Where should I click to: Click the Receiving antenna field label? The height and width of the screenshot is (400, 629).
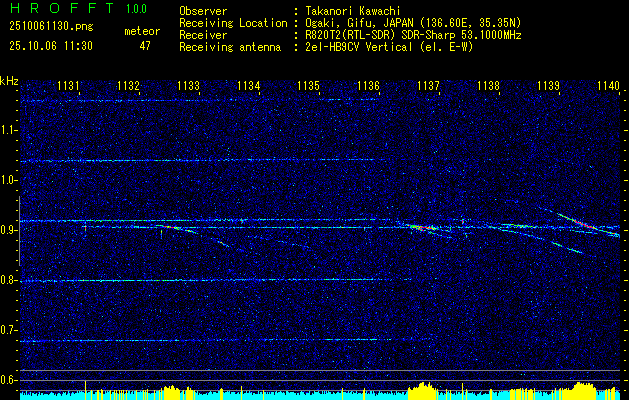click(230, 47)
